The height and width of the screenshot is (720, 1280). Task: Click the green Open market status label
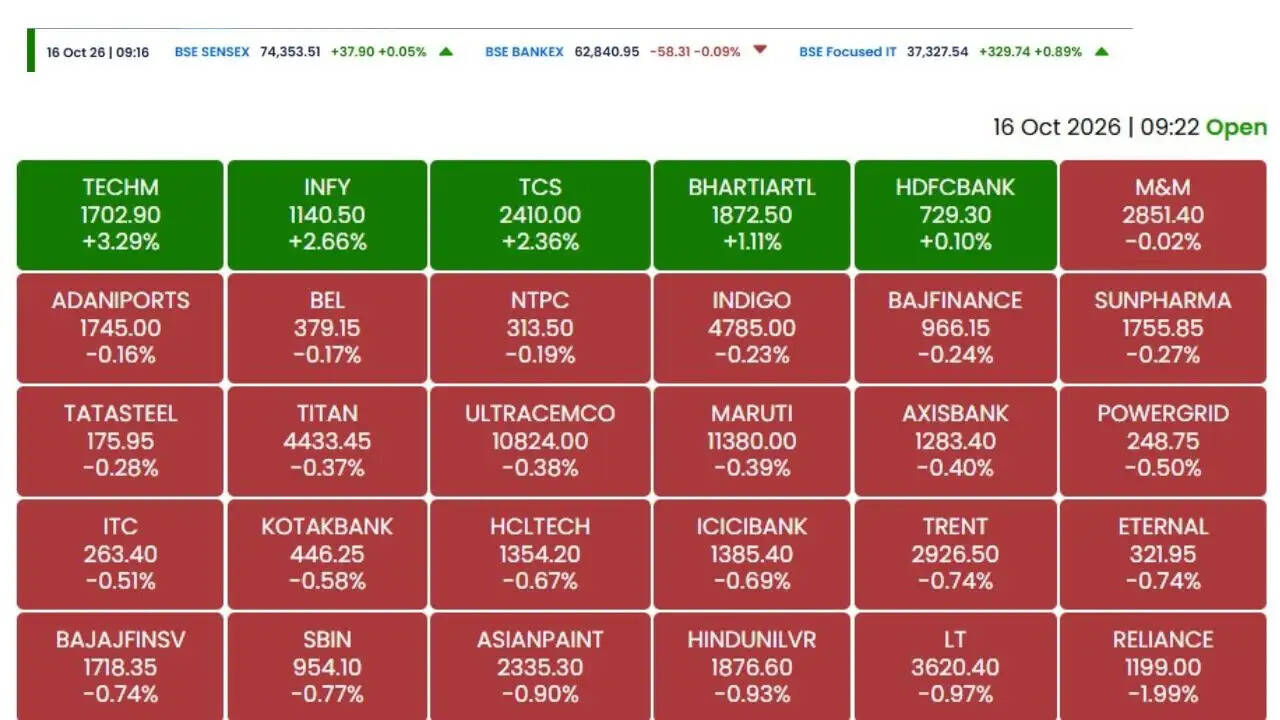[1236, 128]
